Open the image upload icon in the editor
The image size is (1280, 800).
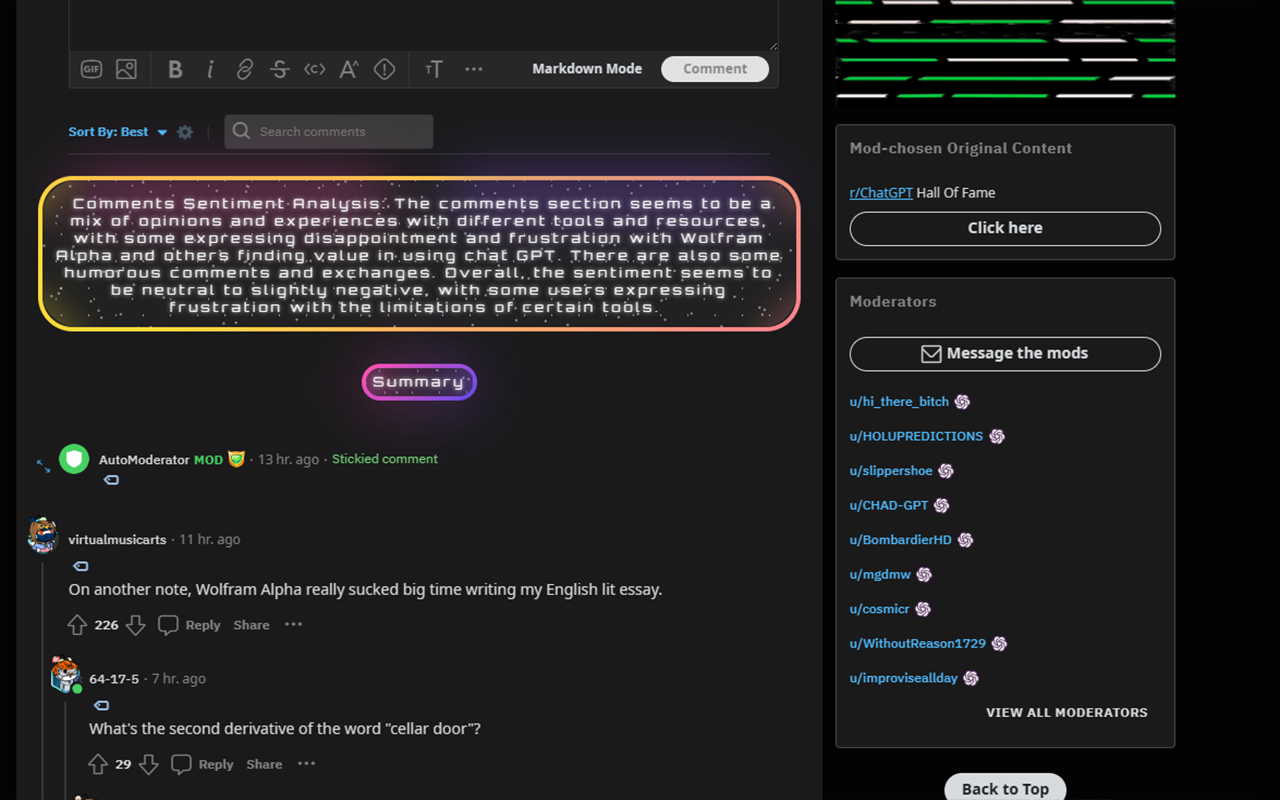[x=126, y=69]
